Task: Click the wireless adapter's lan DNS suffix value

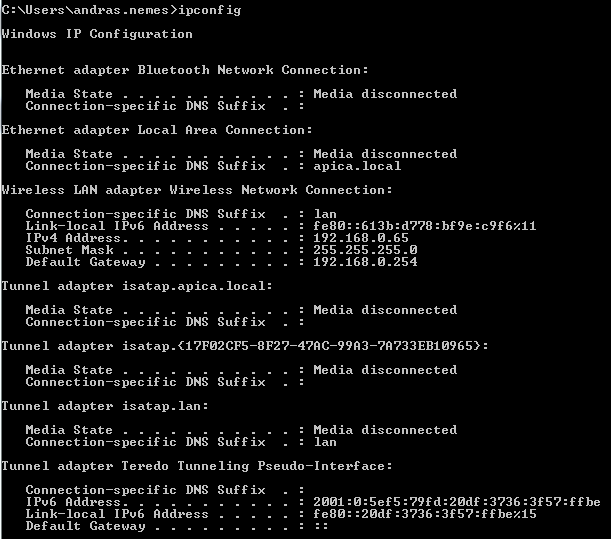Action: [325, 214]
